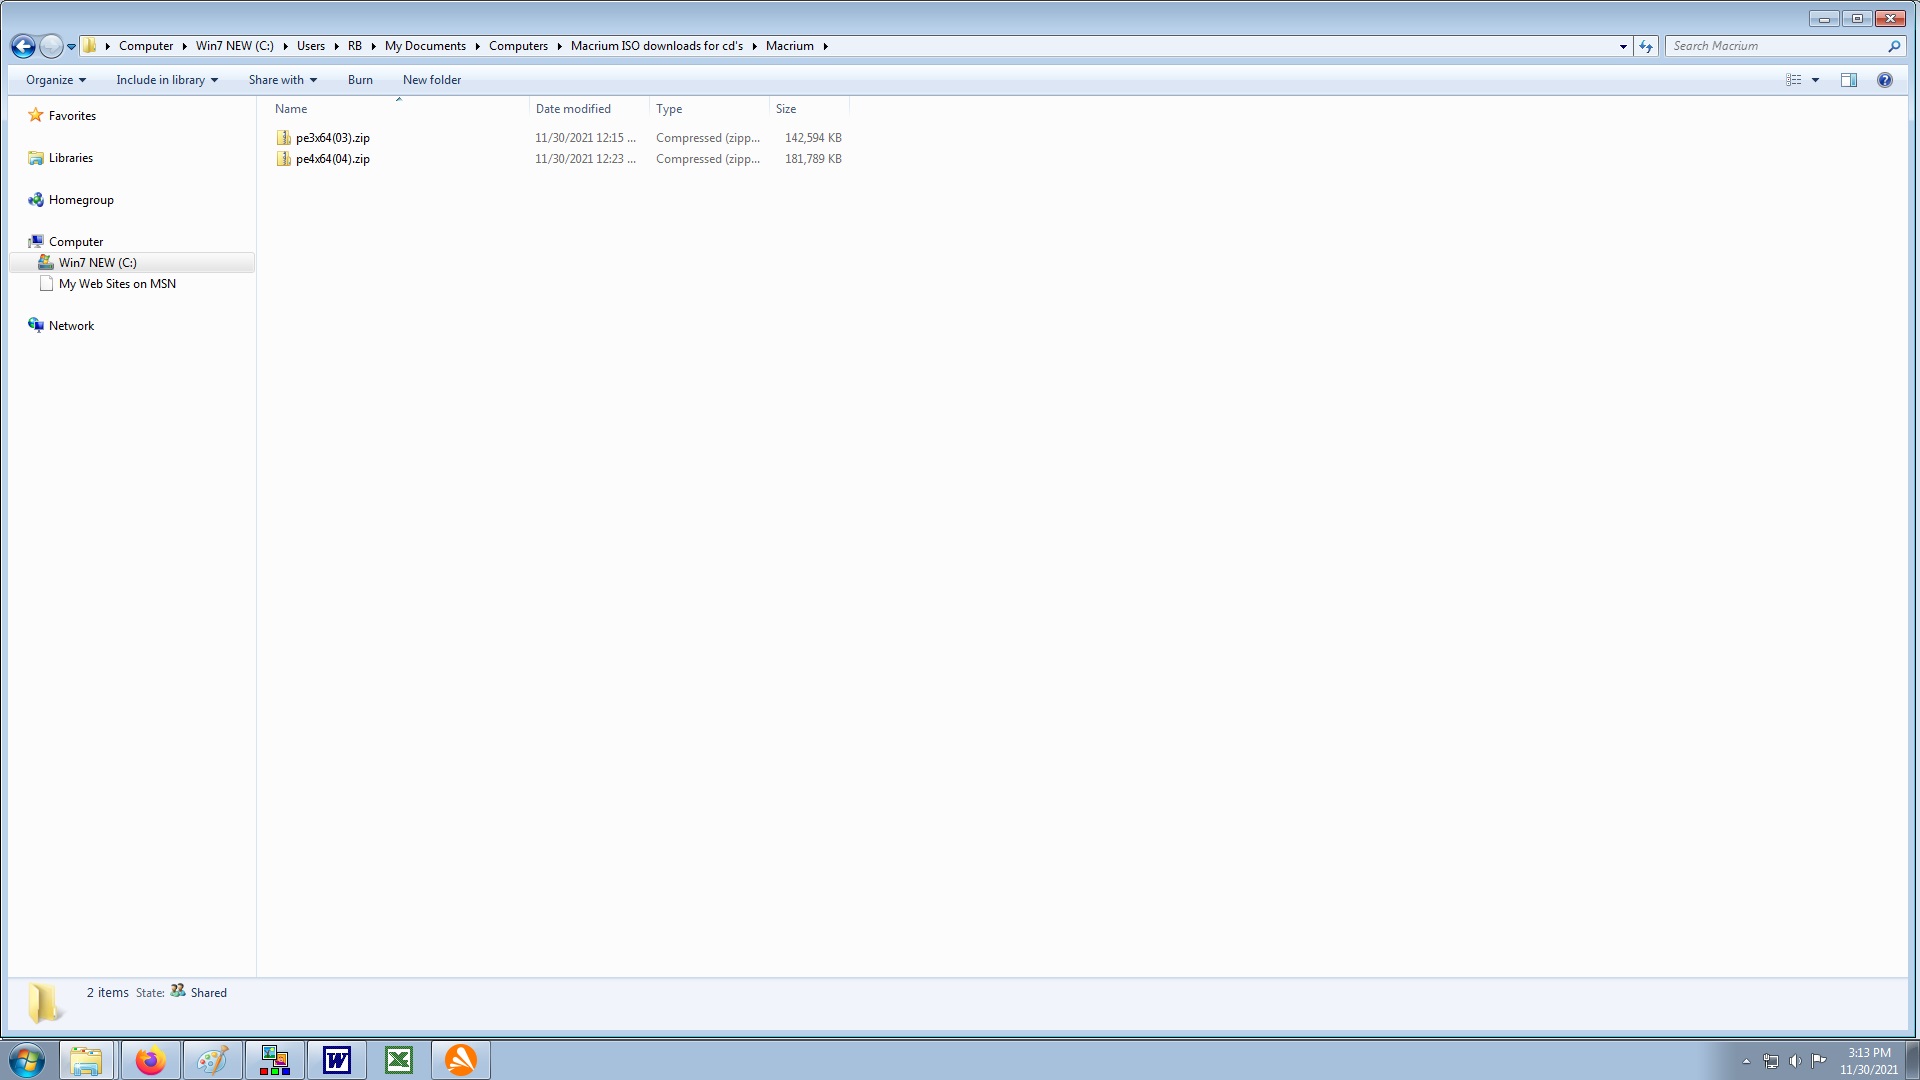Click the Homegroup icon
The image size is (1920, 1080).
tap(36, 200)
